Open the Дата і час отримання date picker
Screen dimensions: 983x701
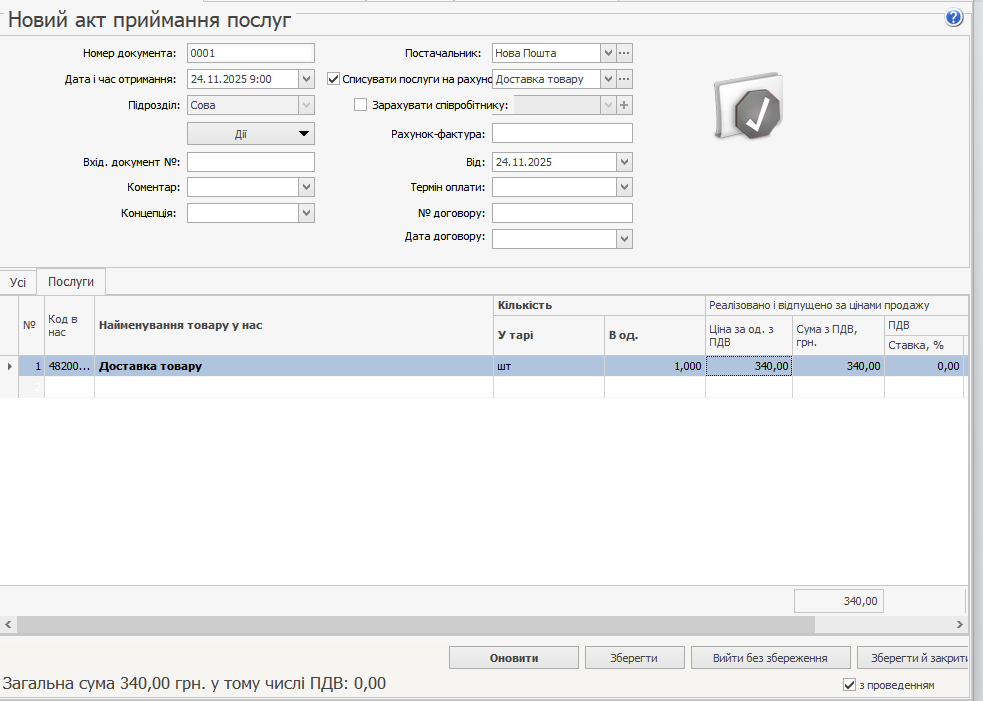click(x=306, y=79)
